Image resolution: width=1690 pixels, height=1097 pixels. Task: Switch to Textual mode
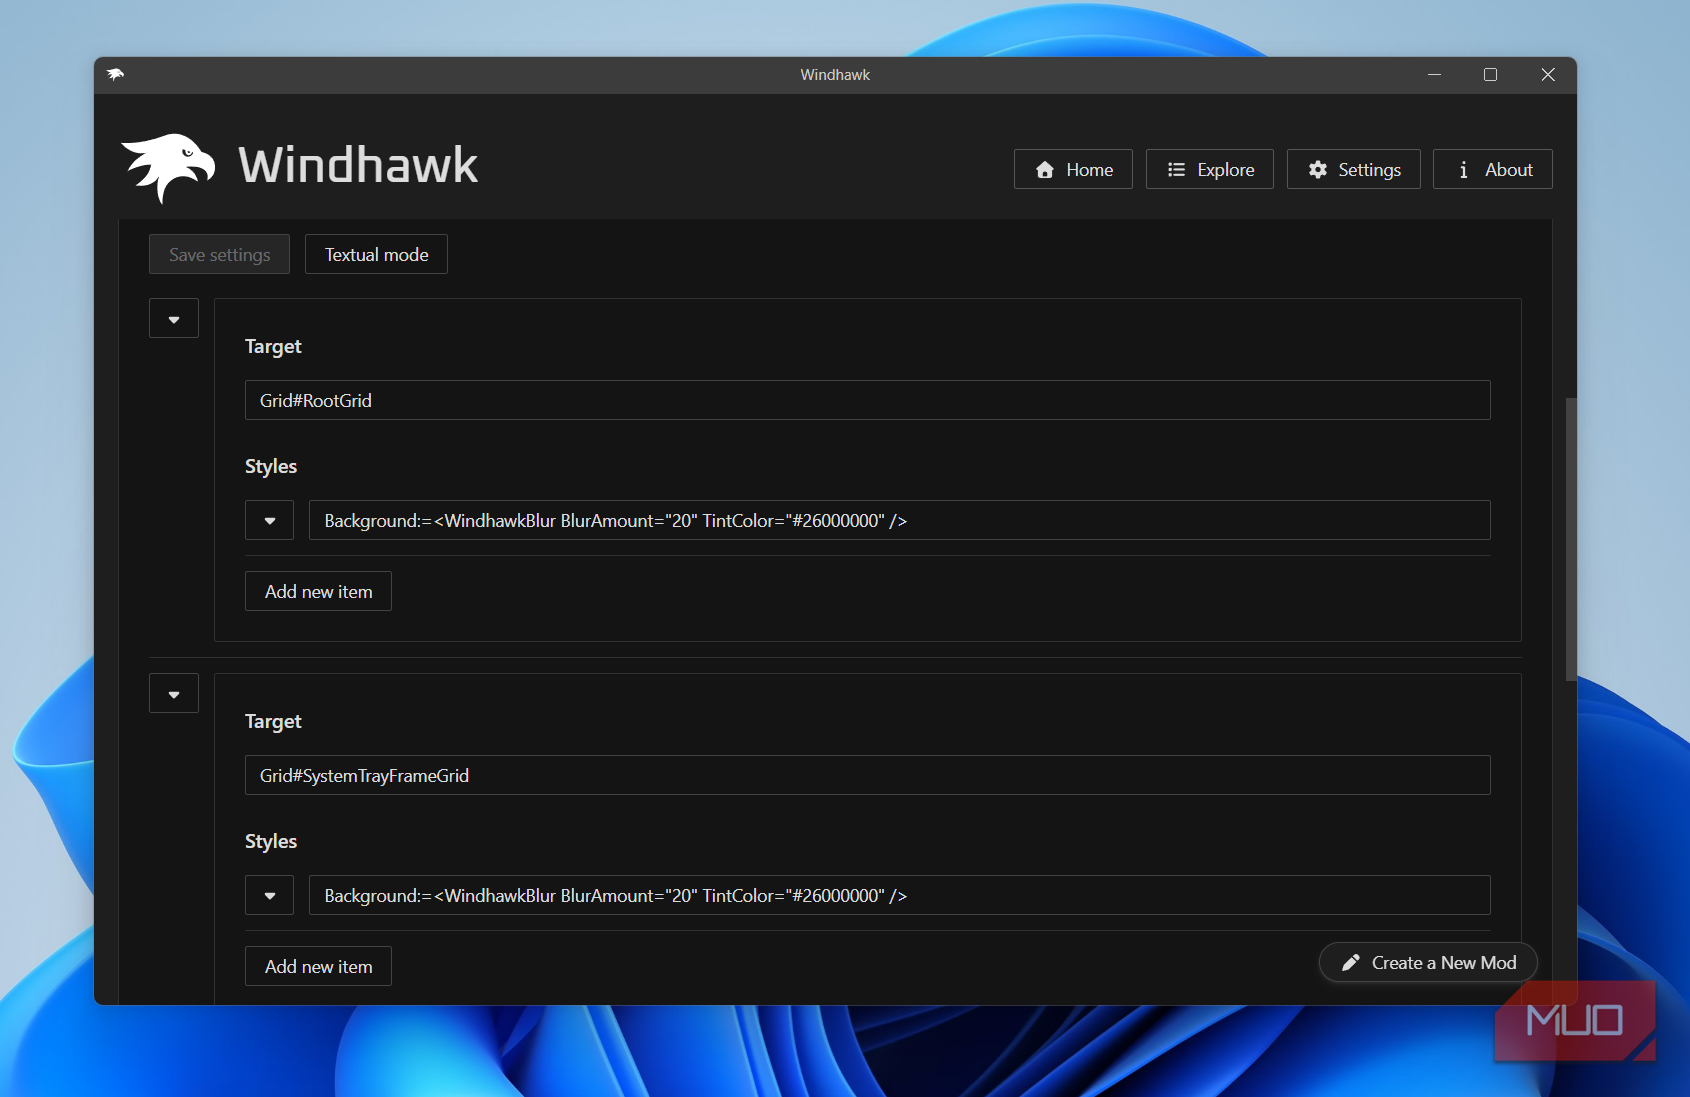point(376,254)
